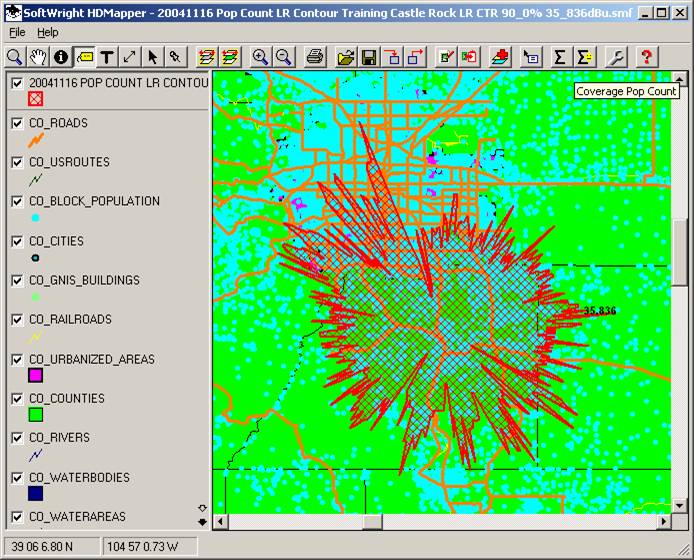
Task: Toggle the CO_USROUTES layer checkbox
Action: [x=17, y=162]
